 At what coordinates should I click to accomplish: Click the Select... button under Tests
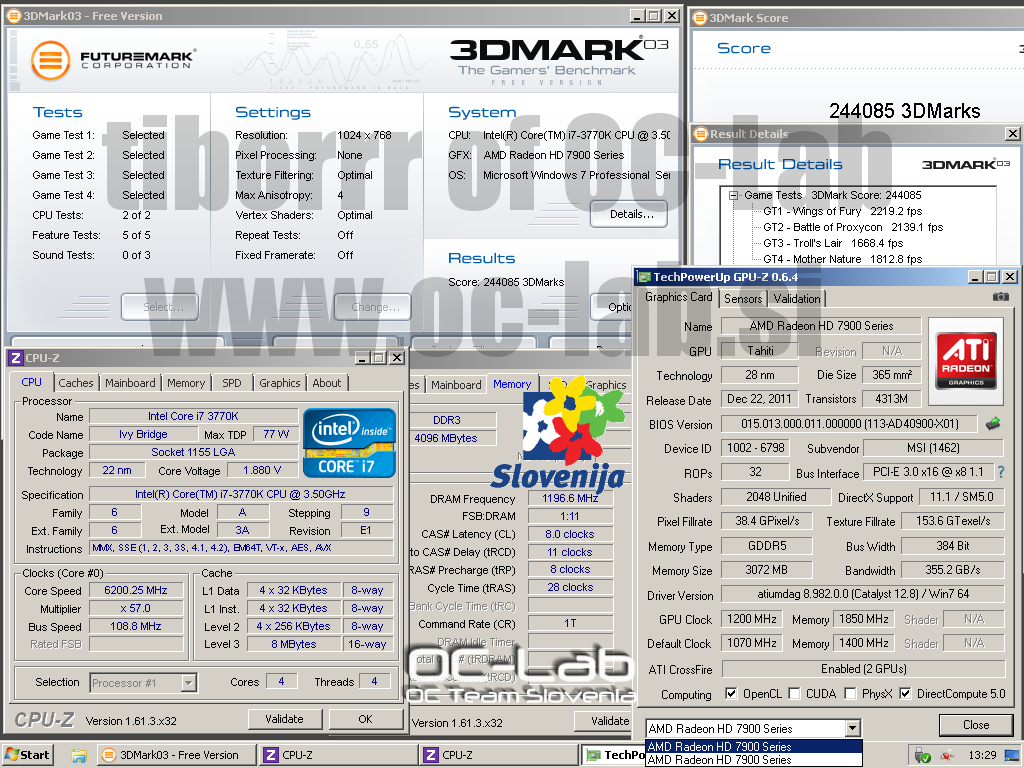(160, 307)
